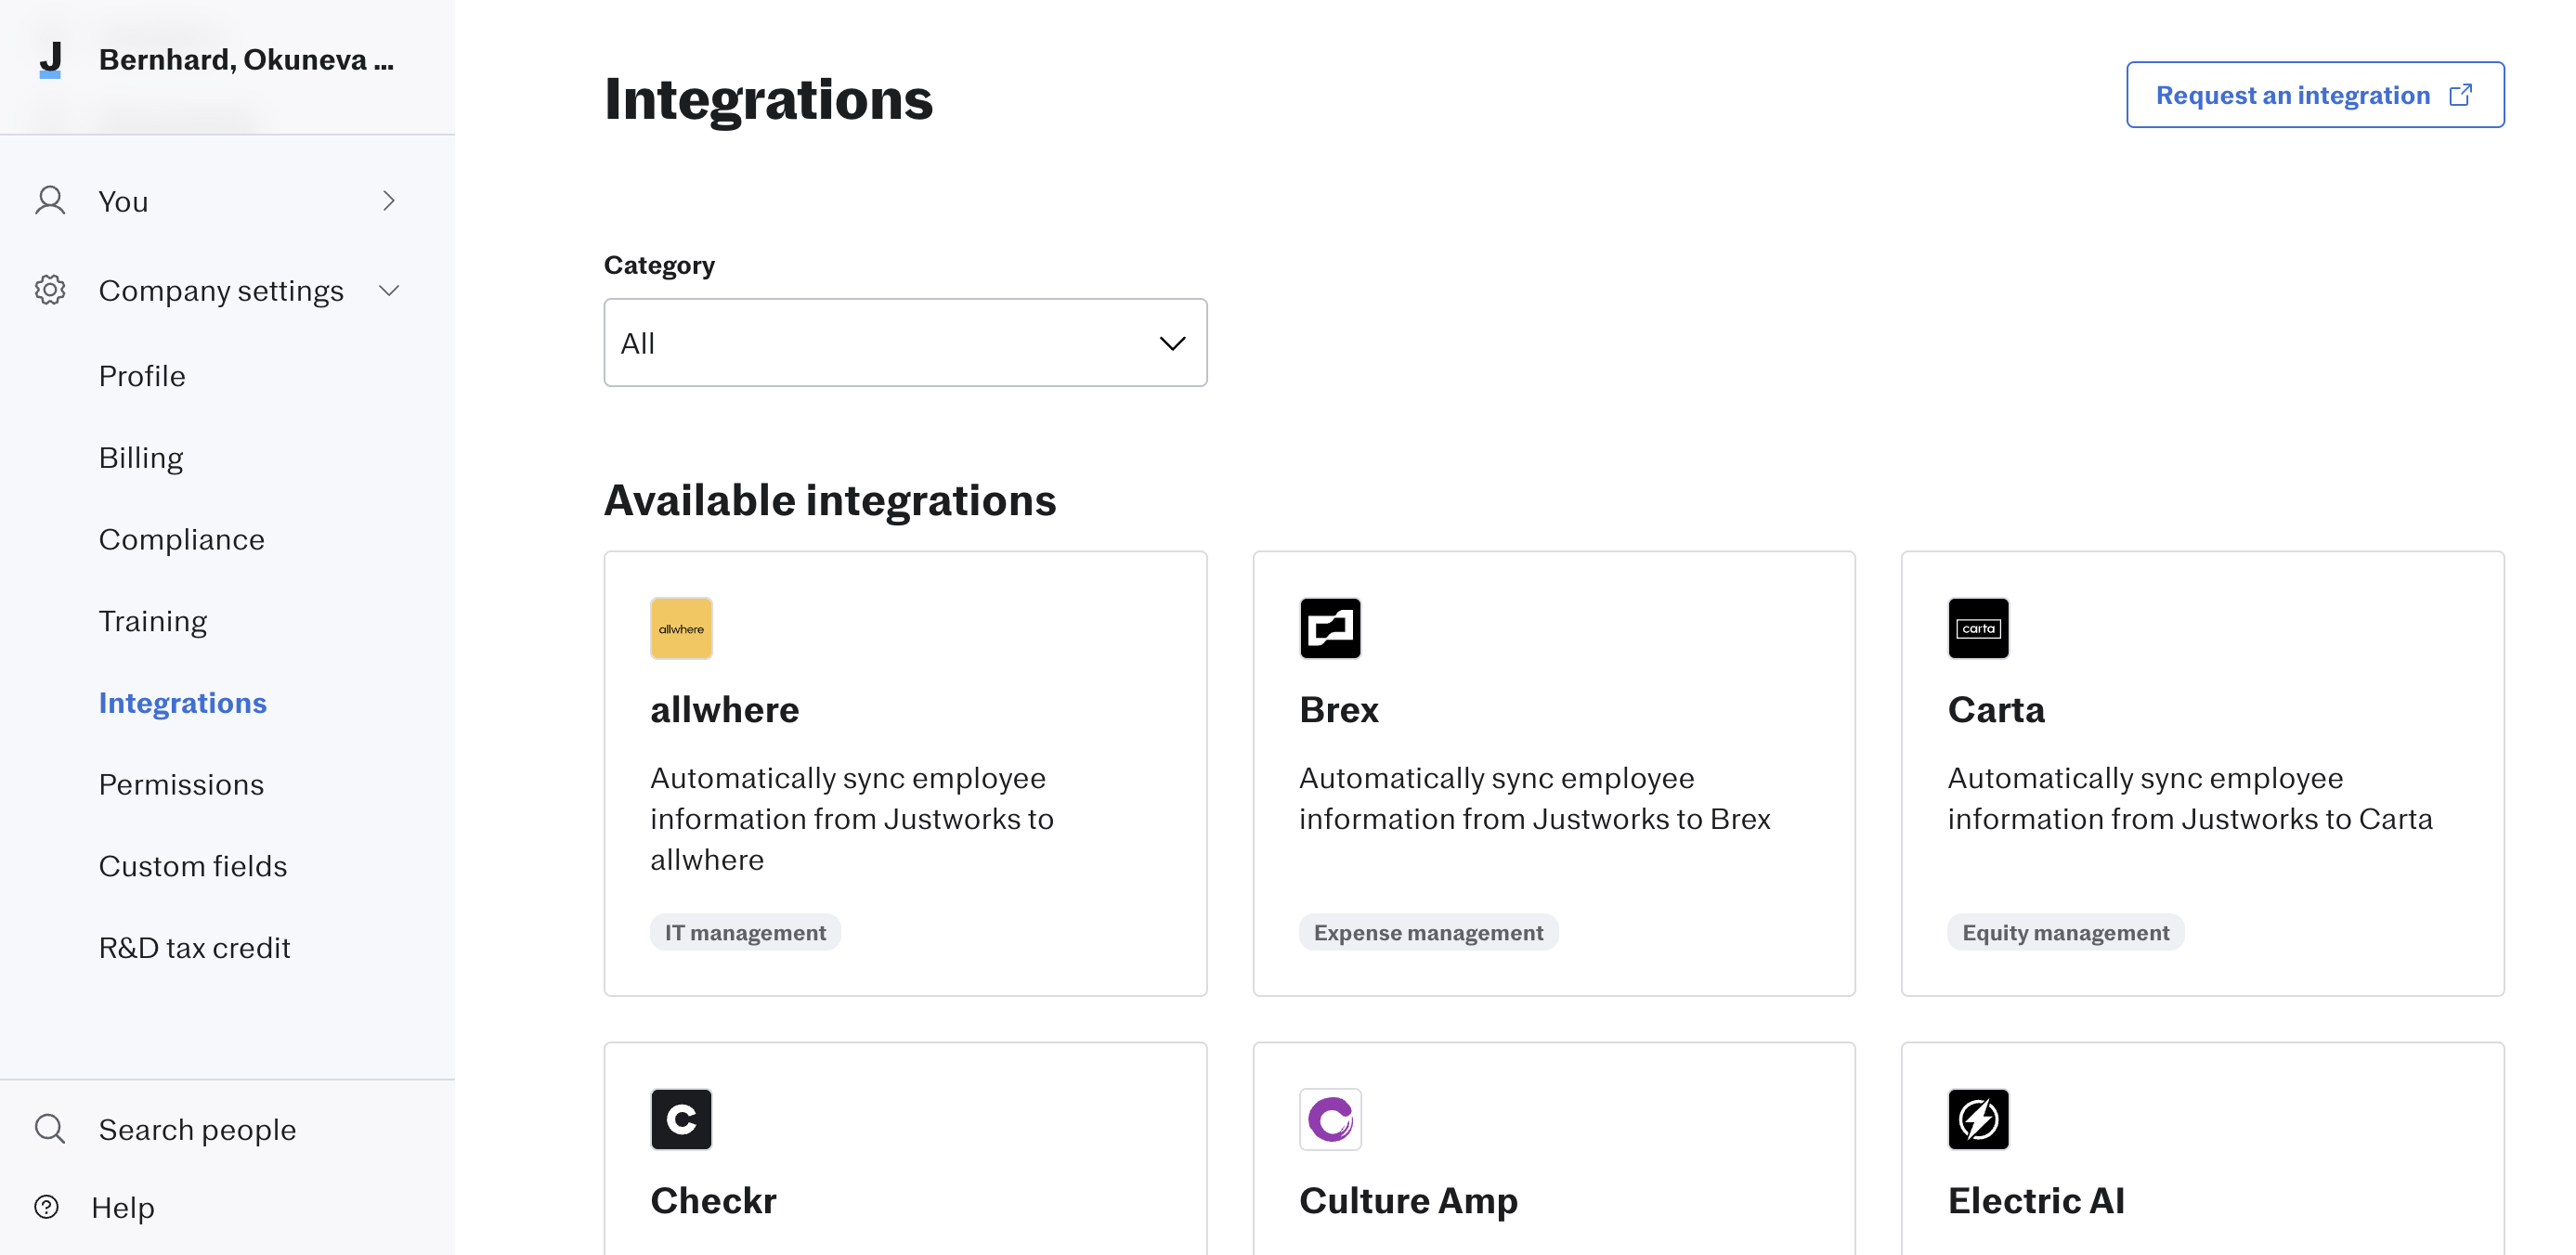Click the Carta card description text
The image size is (2576, 1255).
click(2190, 798)
